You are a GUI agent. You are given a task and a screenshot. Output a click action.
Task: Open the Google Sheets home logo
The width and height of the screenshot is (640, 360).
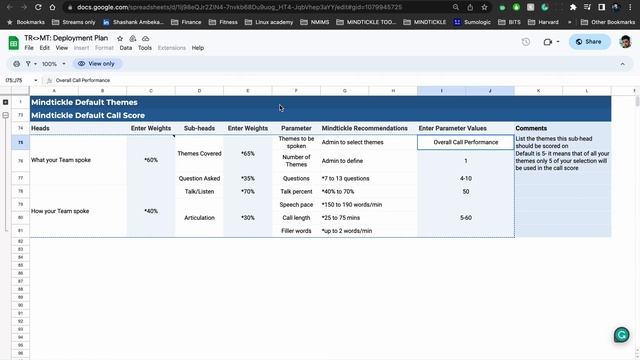pos(13,42)
